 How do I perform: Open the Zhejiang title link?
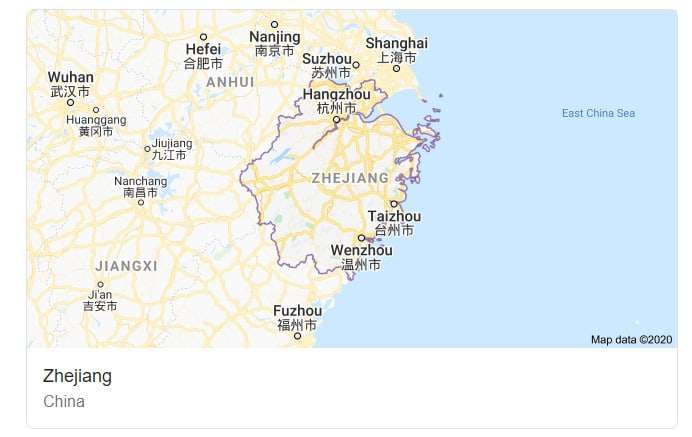tap(78, 377)
